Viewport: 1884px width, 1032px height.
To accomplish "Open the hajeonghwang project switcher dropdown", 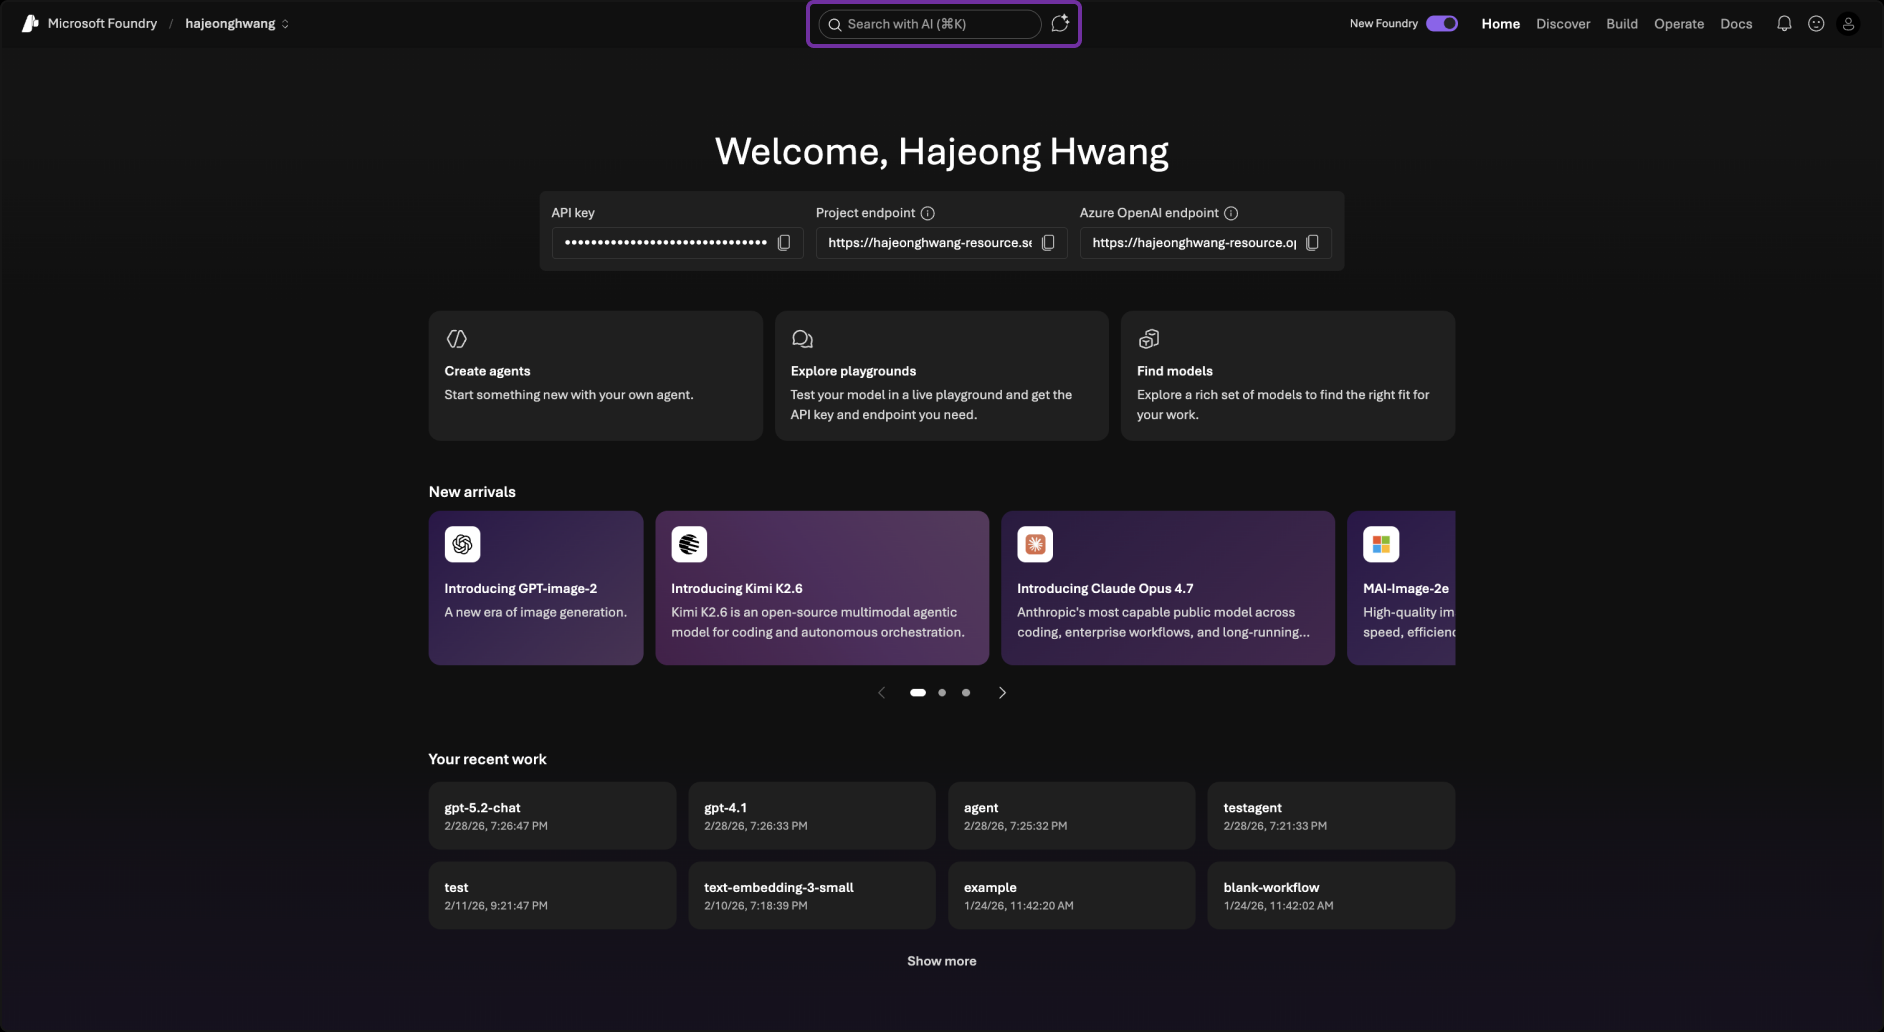I will click(237, 24).
